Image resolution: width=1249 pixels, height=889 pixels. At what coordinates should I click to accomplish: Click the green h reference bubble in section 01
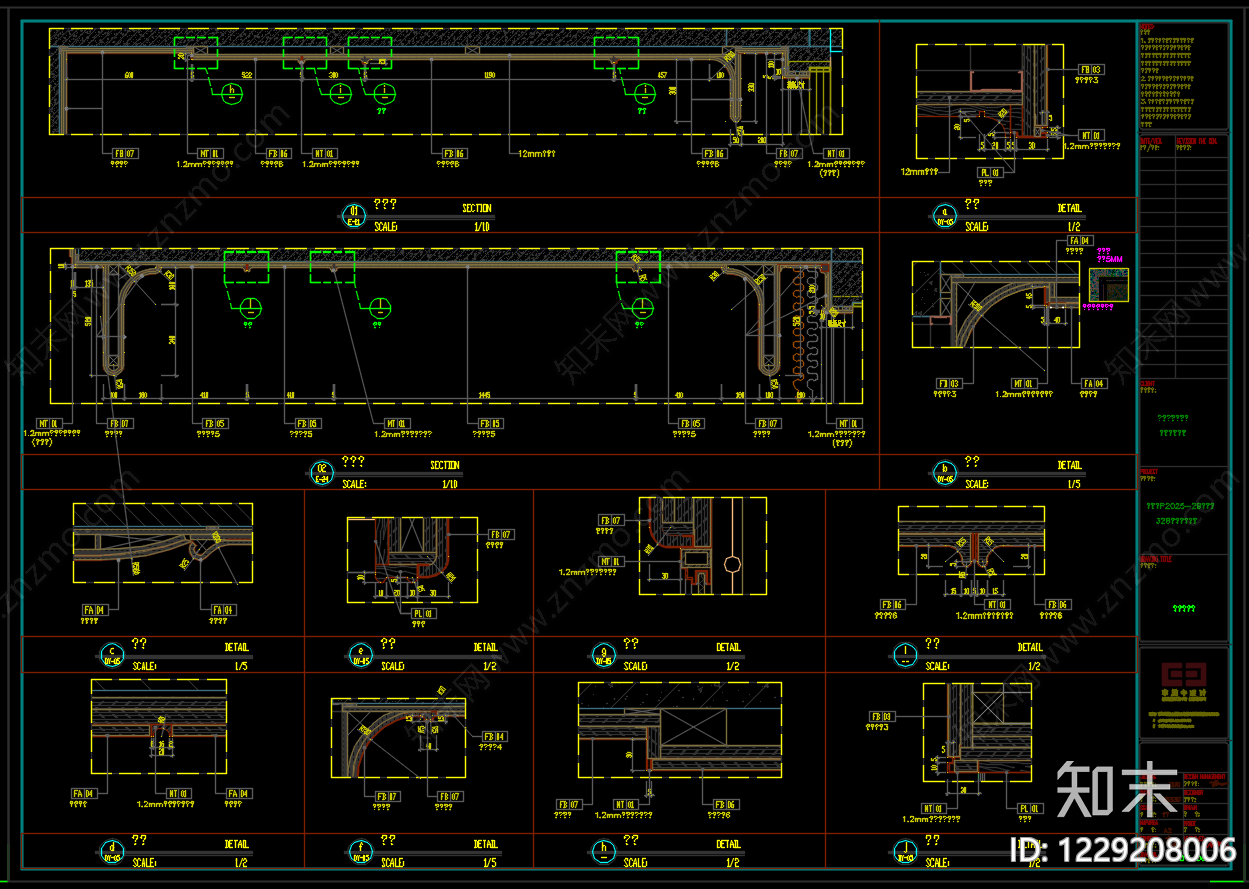(233, 92)
